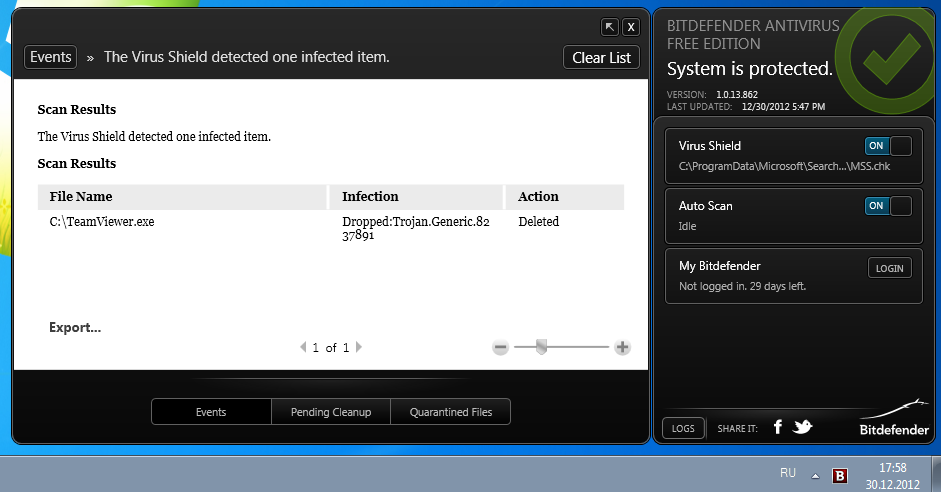
Task: Click the Auto Scan Idle status
Action: coord(687,226)
